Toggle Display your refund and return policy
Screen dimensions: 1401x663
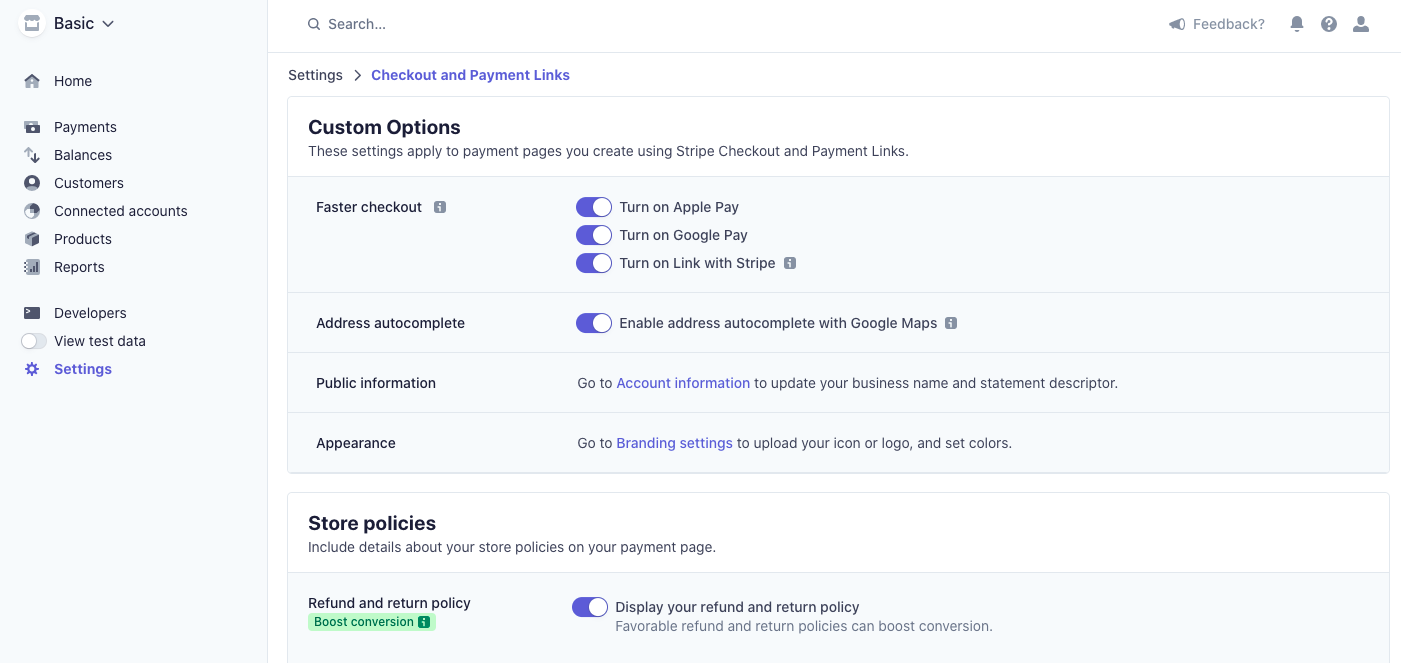click(590, 607)
